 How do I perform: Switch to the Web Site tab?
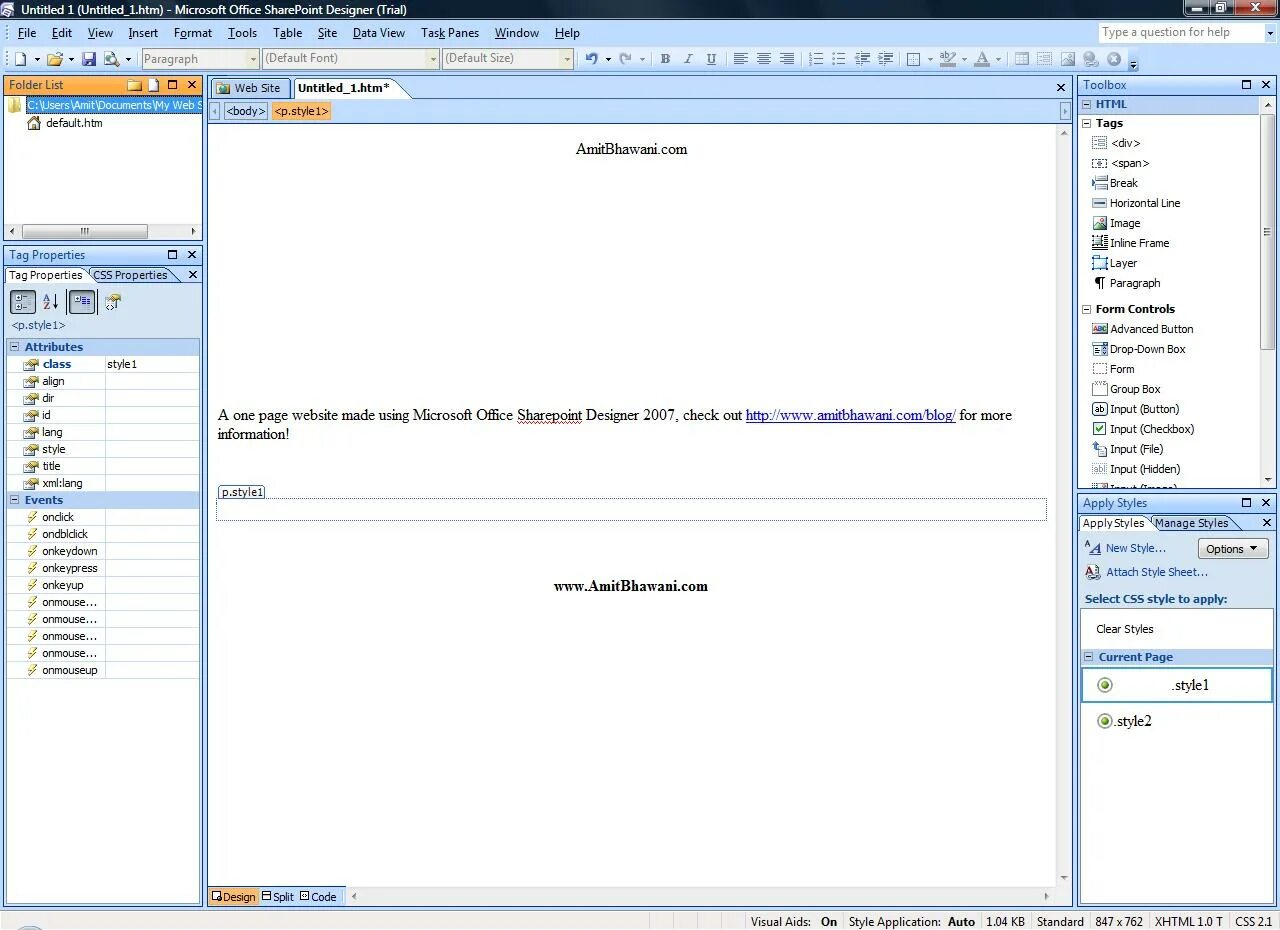pyautogui.click(x=249, y=88)
